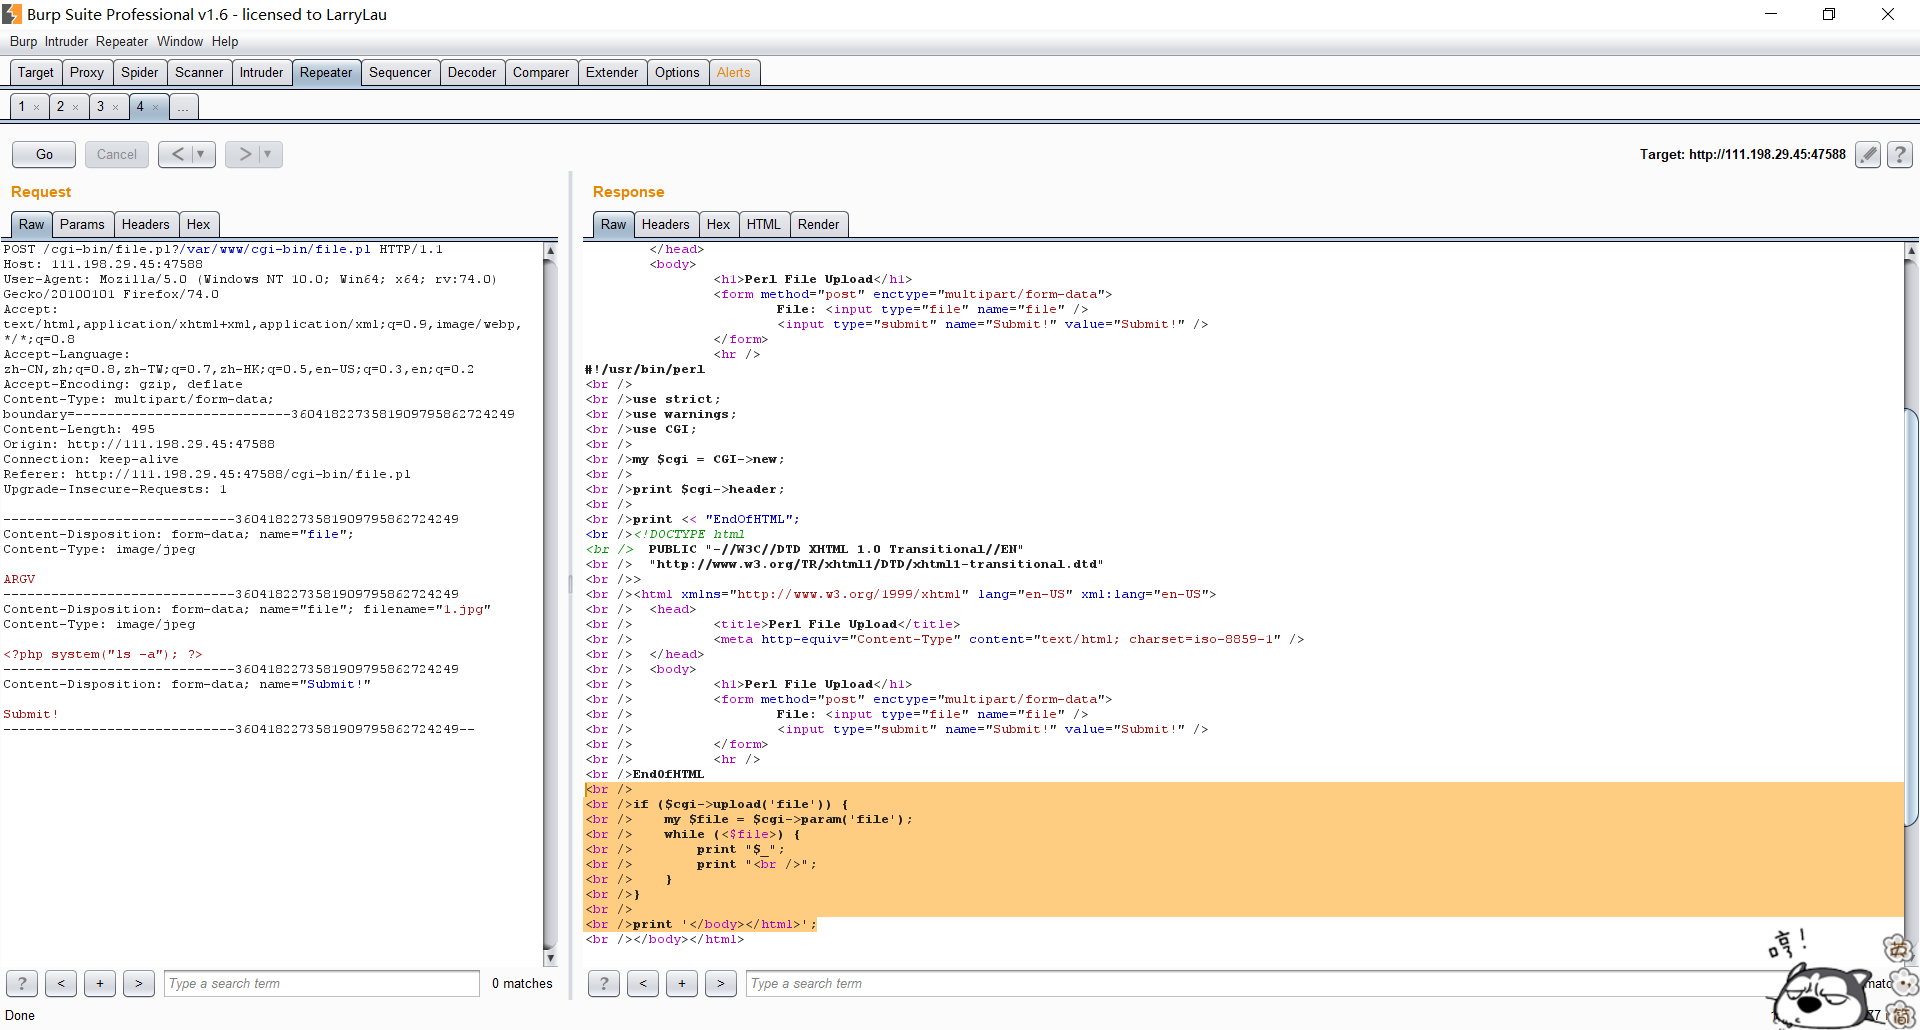
Task: Click the php system payload line
Action: click(x=103, y=654)
